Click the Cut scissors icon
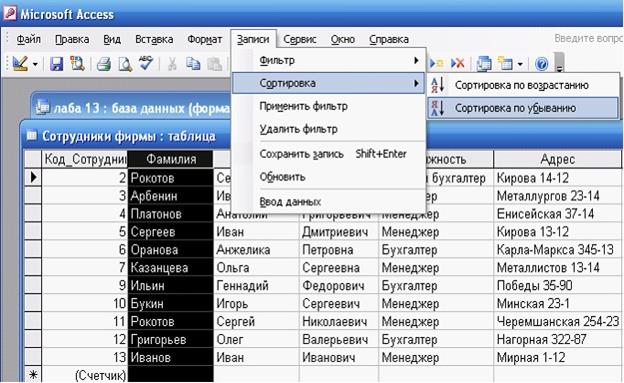Viewport: 624px width, 383px height. [x=172, y=64]
